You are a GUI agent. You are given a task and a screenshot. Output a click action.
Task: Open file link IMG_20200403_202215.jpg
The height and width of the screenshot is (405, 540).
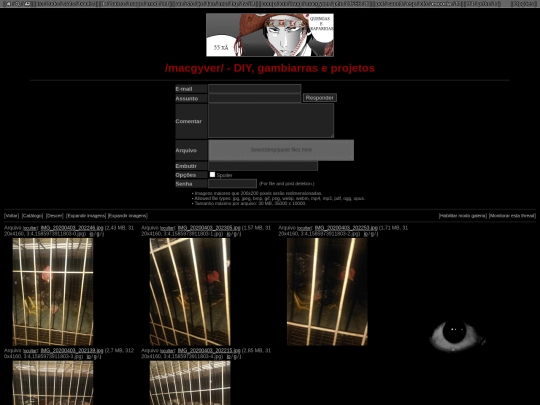click(209, 351)
